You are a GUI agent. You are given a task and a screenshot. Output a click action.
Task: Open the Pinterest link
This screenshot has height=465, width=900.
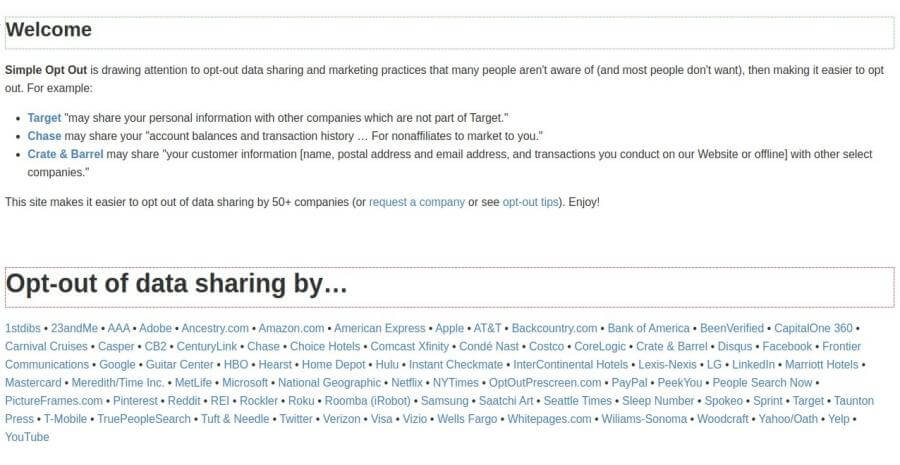135,401
